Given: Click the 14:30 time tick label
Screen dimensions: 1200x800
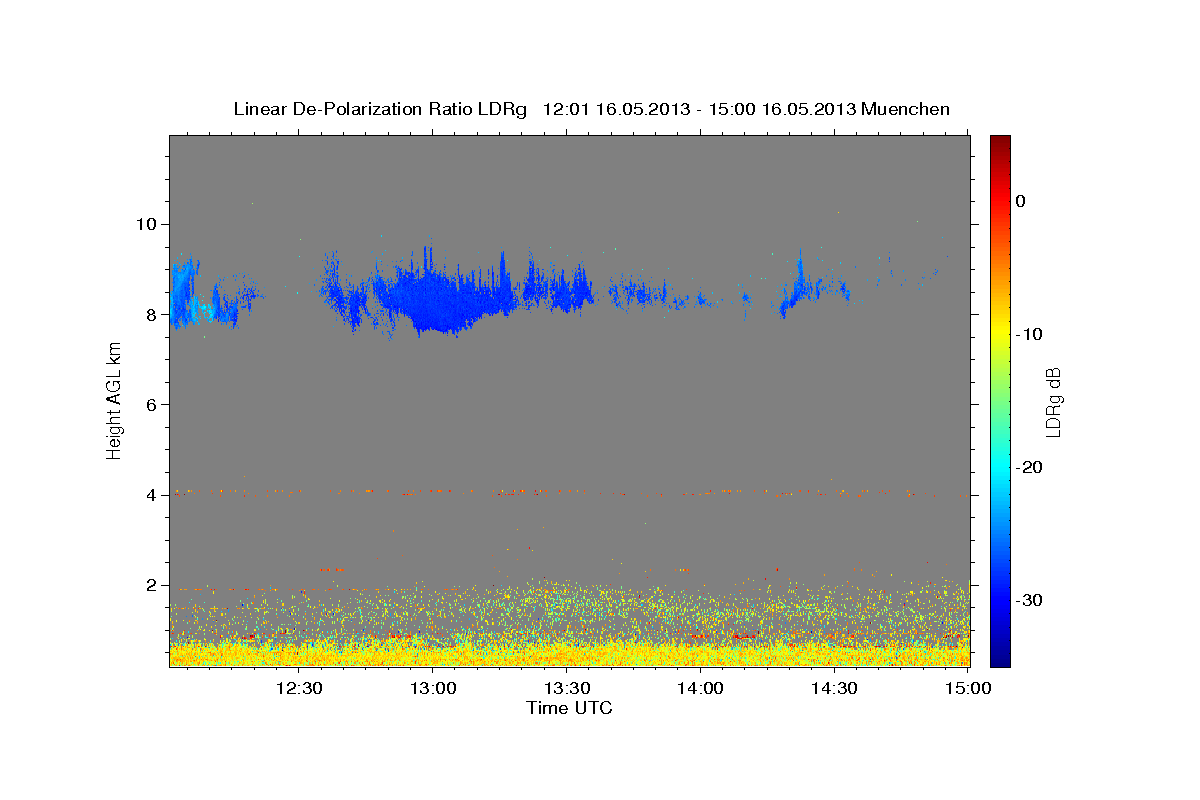Looking at the screenshot, I should pyautogui.click(x=835, y=688).
